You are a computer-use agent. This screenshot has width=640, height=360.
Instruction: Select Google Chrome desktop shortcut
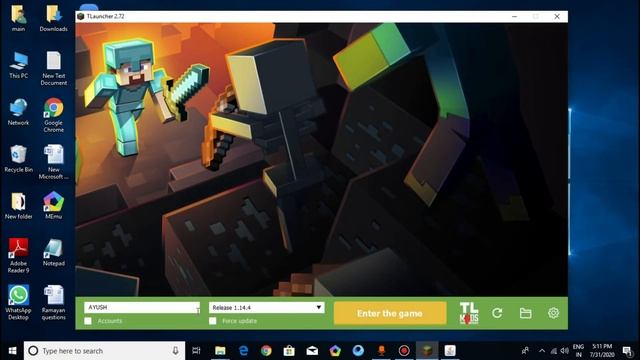click(53, 115)
